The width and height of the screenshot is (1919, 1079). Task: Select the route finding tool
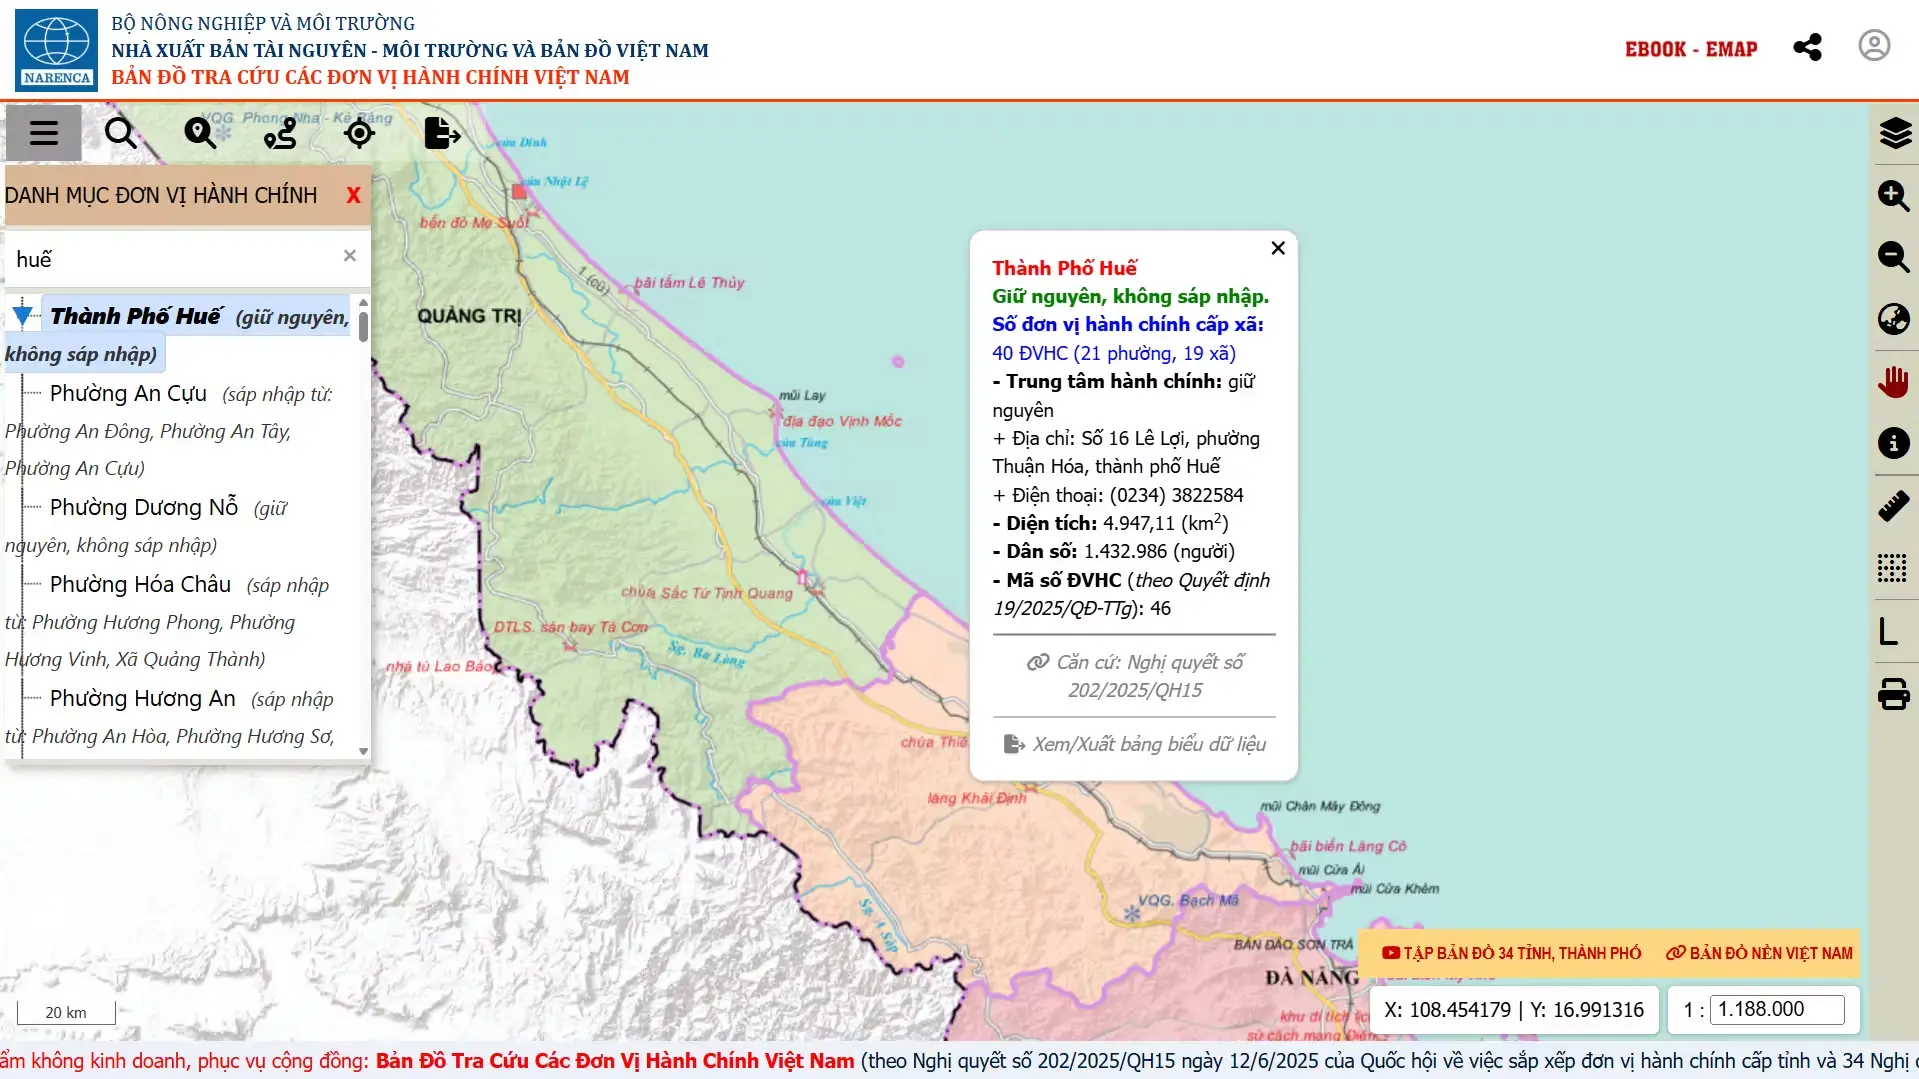pos(280,133)
